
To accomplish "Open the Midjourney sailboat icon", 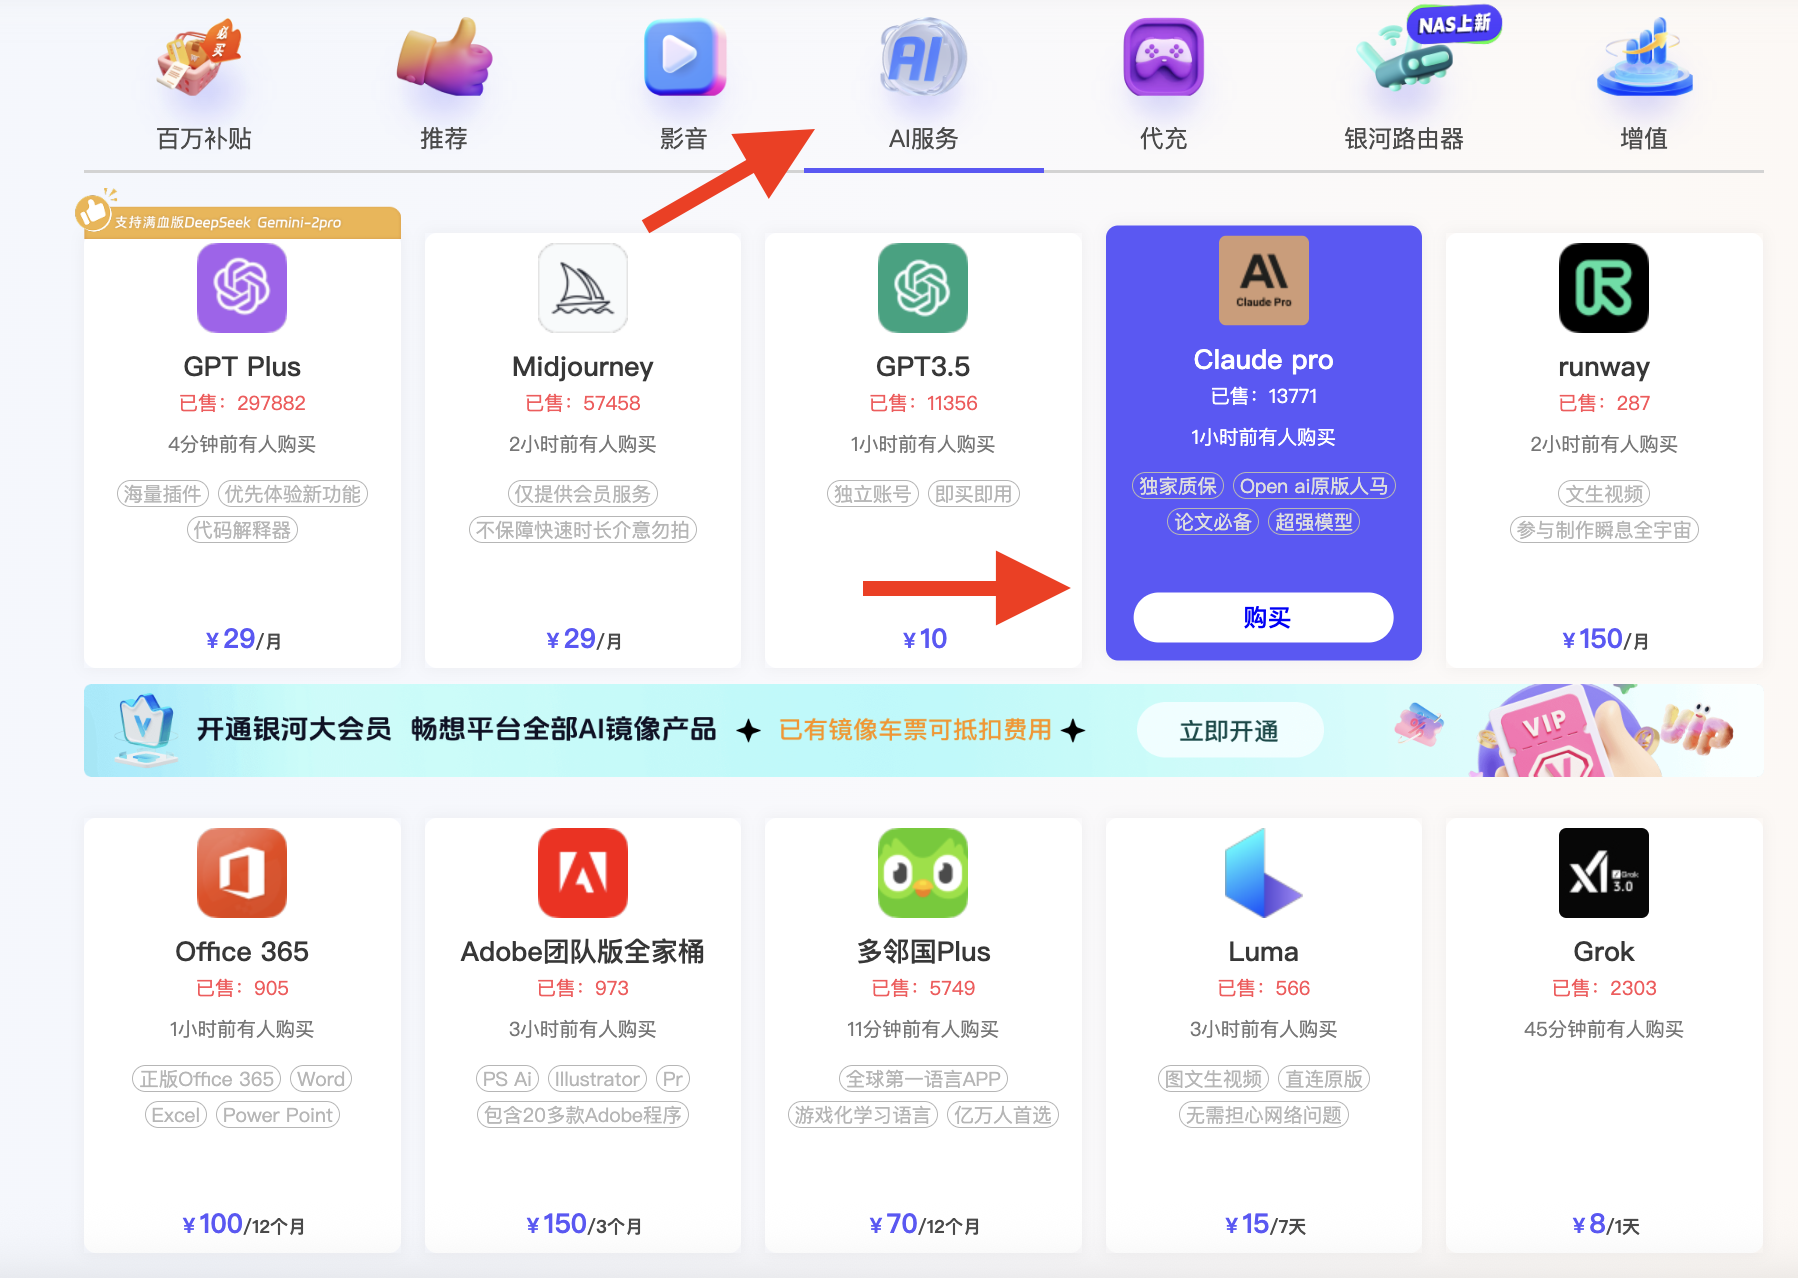I will [x=582, y=288].
